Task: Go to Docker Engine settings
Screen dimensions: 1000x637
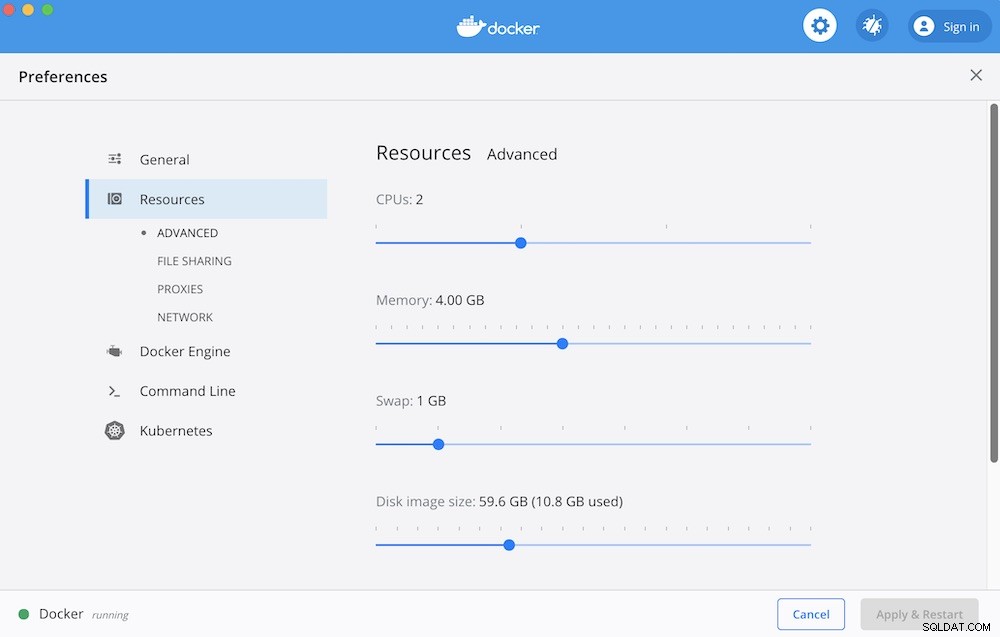Action: (185, 351)
